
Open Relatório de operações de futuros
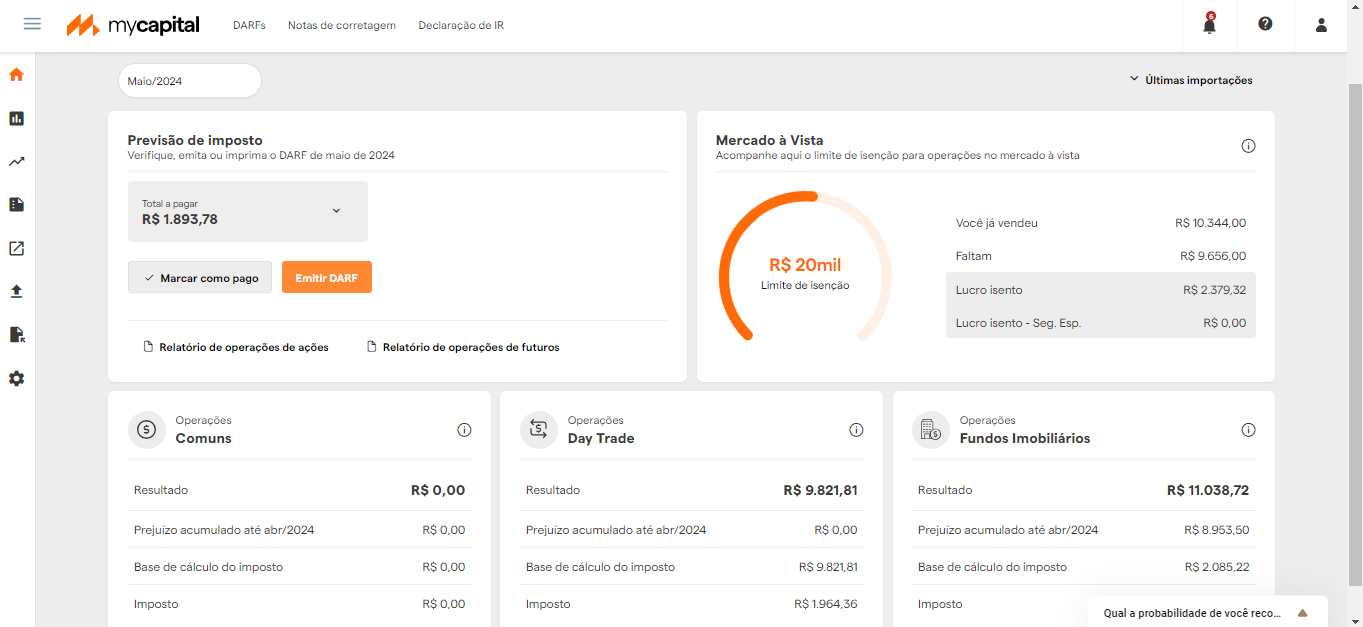click(463, 347)
